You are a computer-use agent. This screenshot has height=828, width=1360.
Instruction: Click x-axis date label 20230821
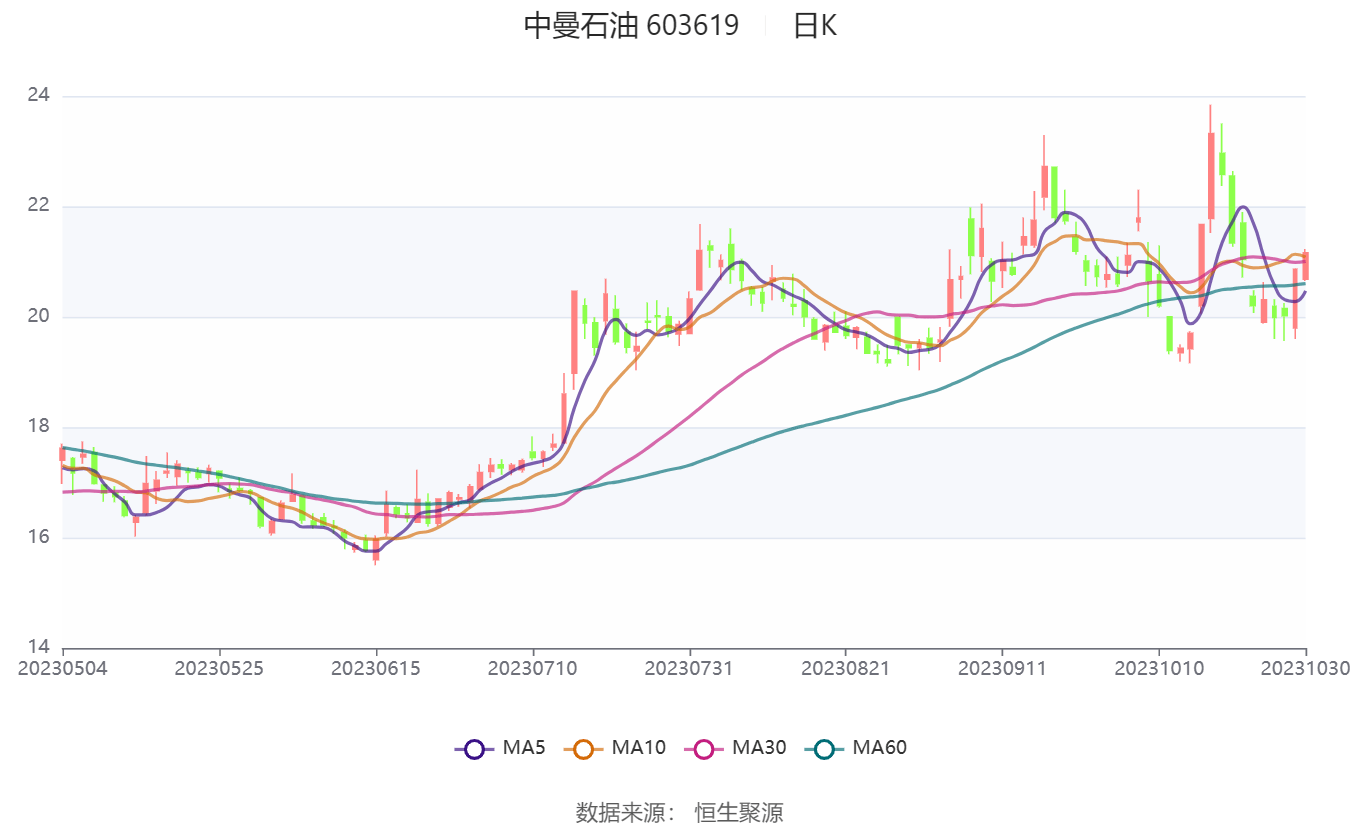pos(845,668)
